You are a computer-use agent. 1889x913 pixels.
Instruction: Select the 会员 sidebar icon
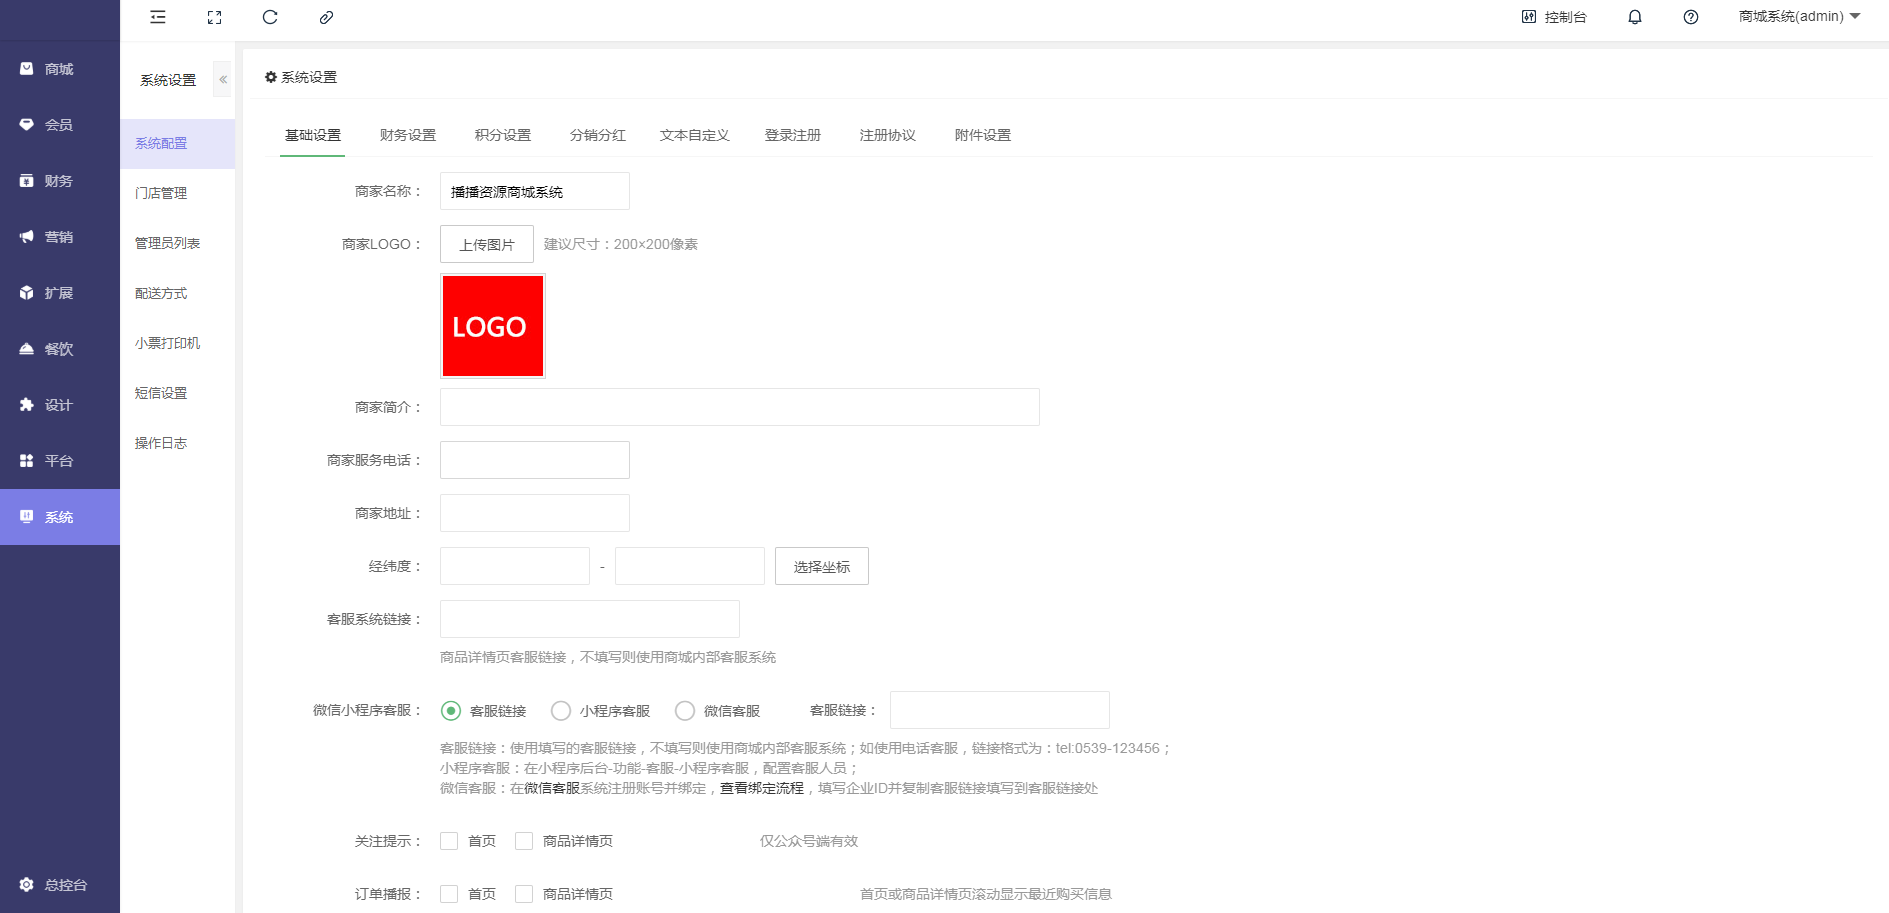click(59, 124)
